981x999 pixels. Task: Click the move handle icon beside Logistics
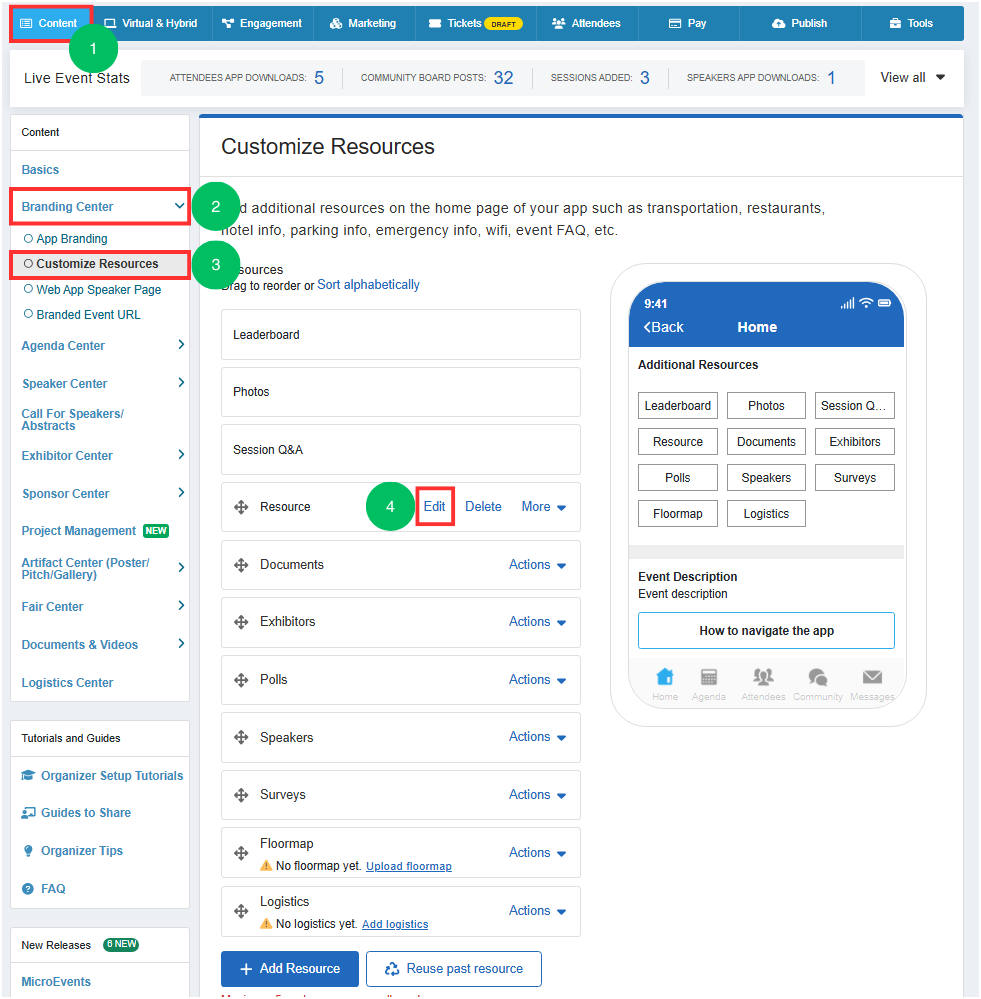click(x=241, y=911)
